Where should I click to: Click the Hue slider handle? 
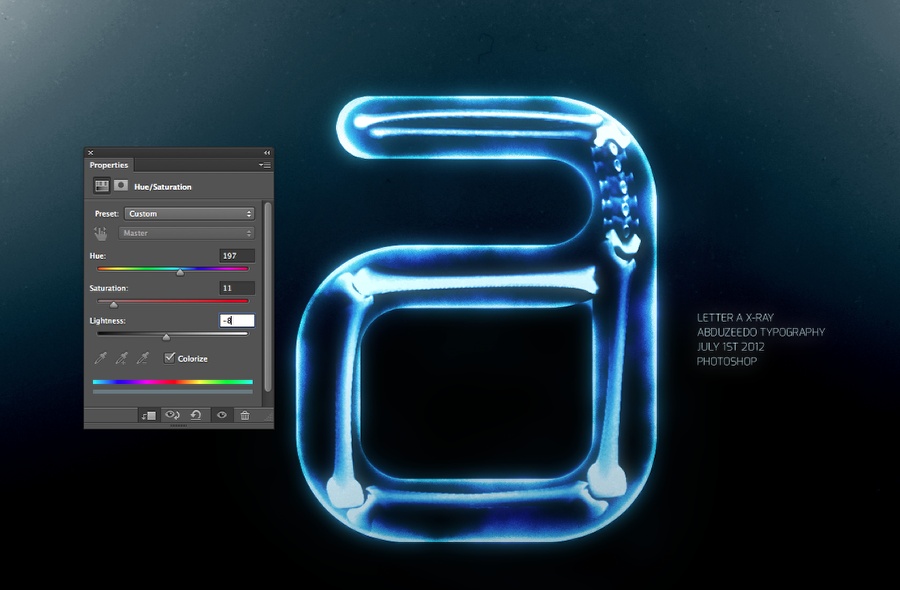coord(180,272)
